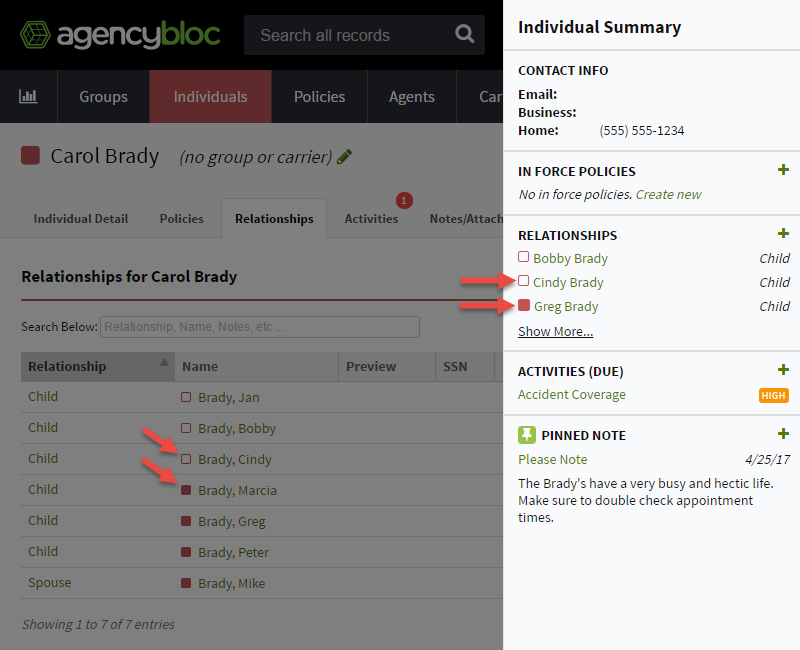This screenshot has width=800, height=650.
Task: Toggle the checkbox beside Bobby Brady
Action: [525, 257]
